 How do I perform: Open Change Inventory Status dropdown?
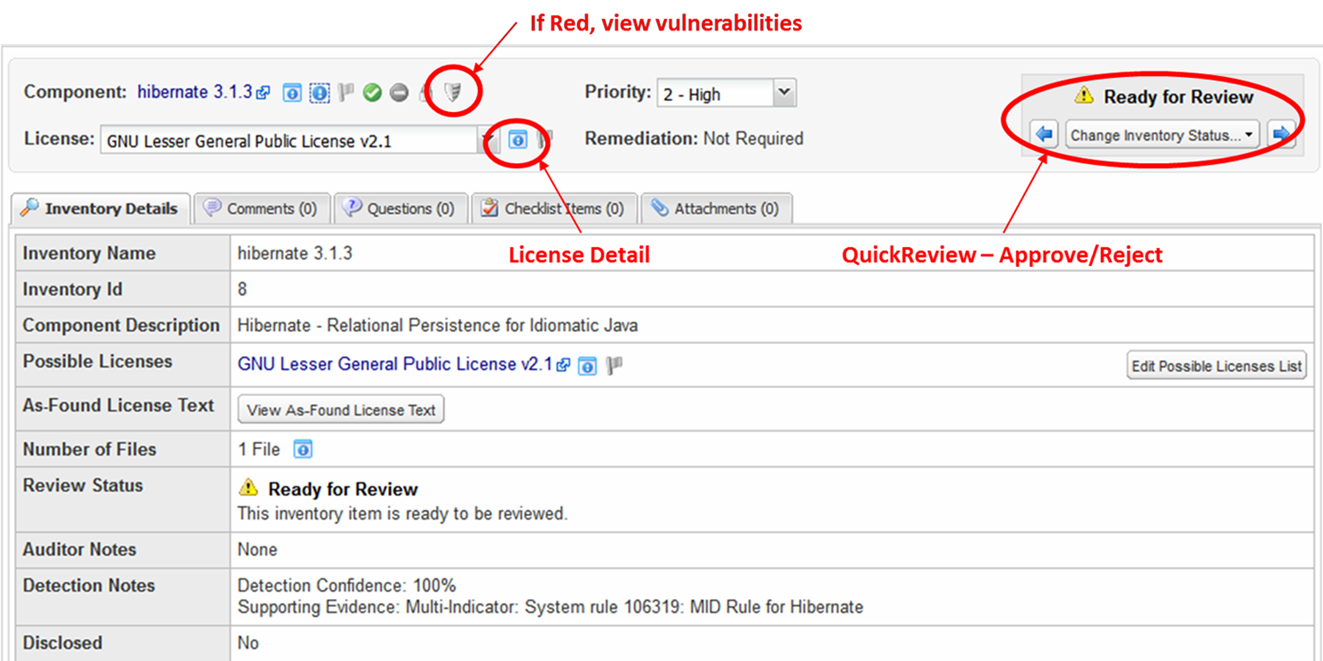(1162, 135)
